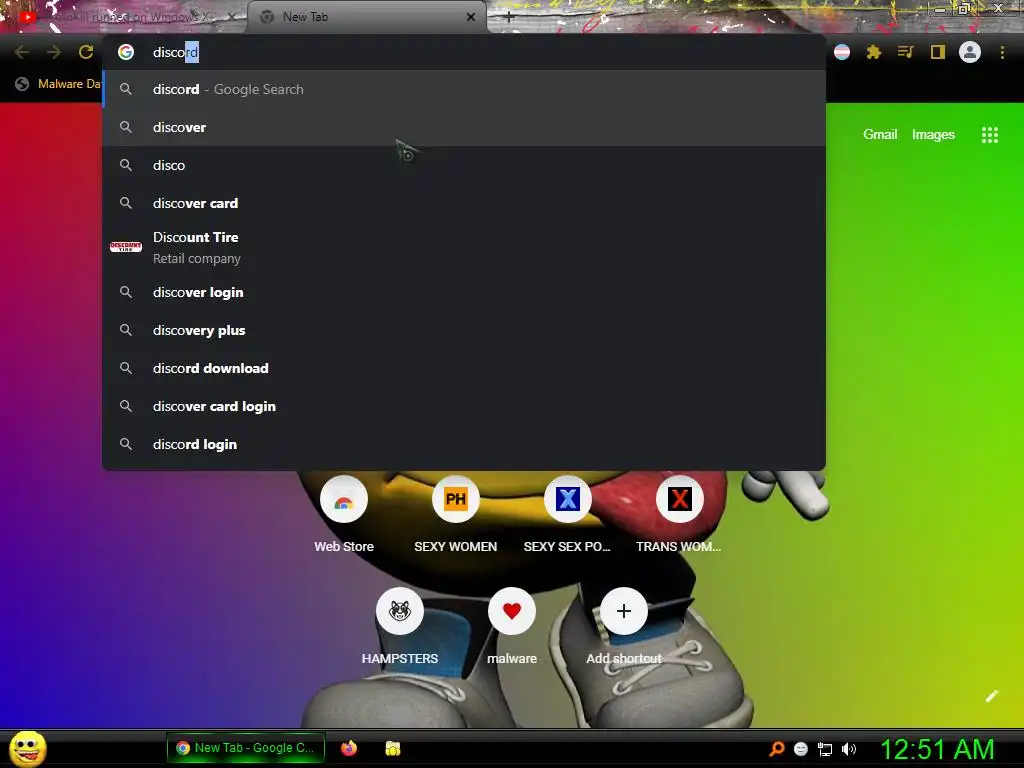
Task: Open the media control playlist icon
Action: 906,52
